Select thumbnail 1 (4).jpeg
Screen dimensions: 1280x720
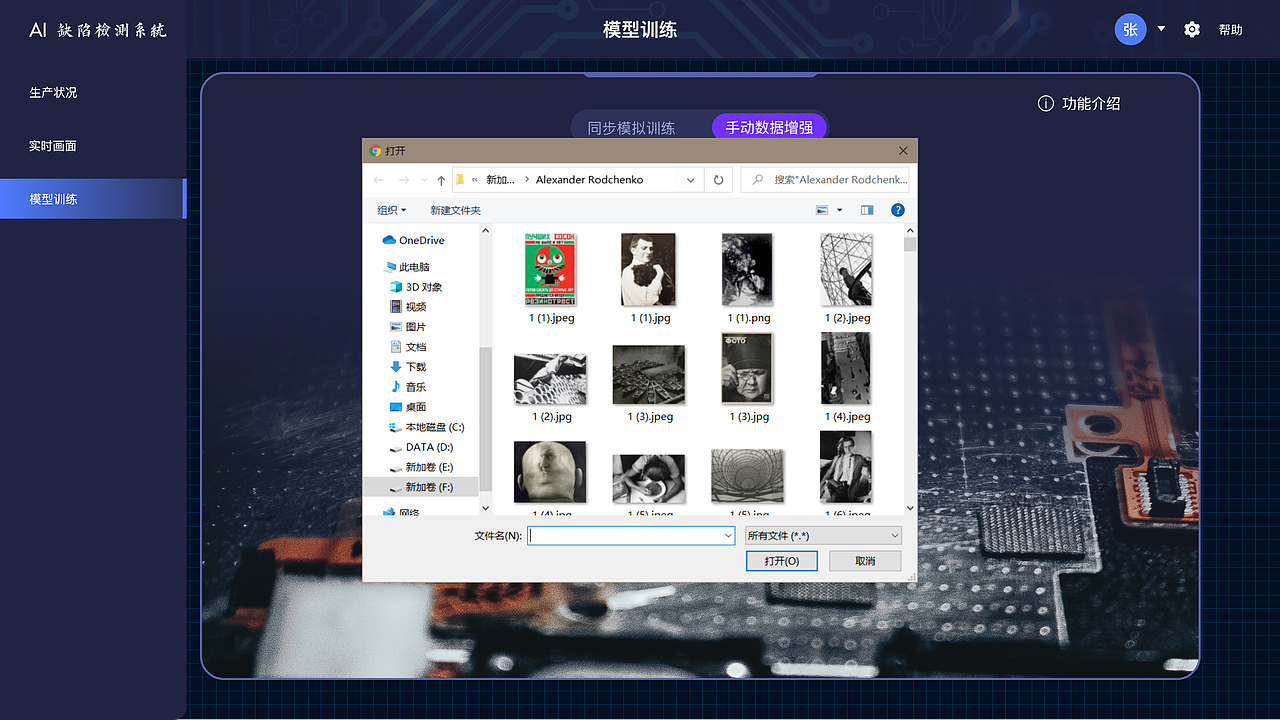tap(846, 369)
